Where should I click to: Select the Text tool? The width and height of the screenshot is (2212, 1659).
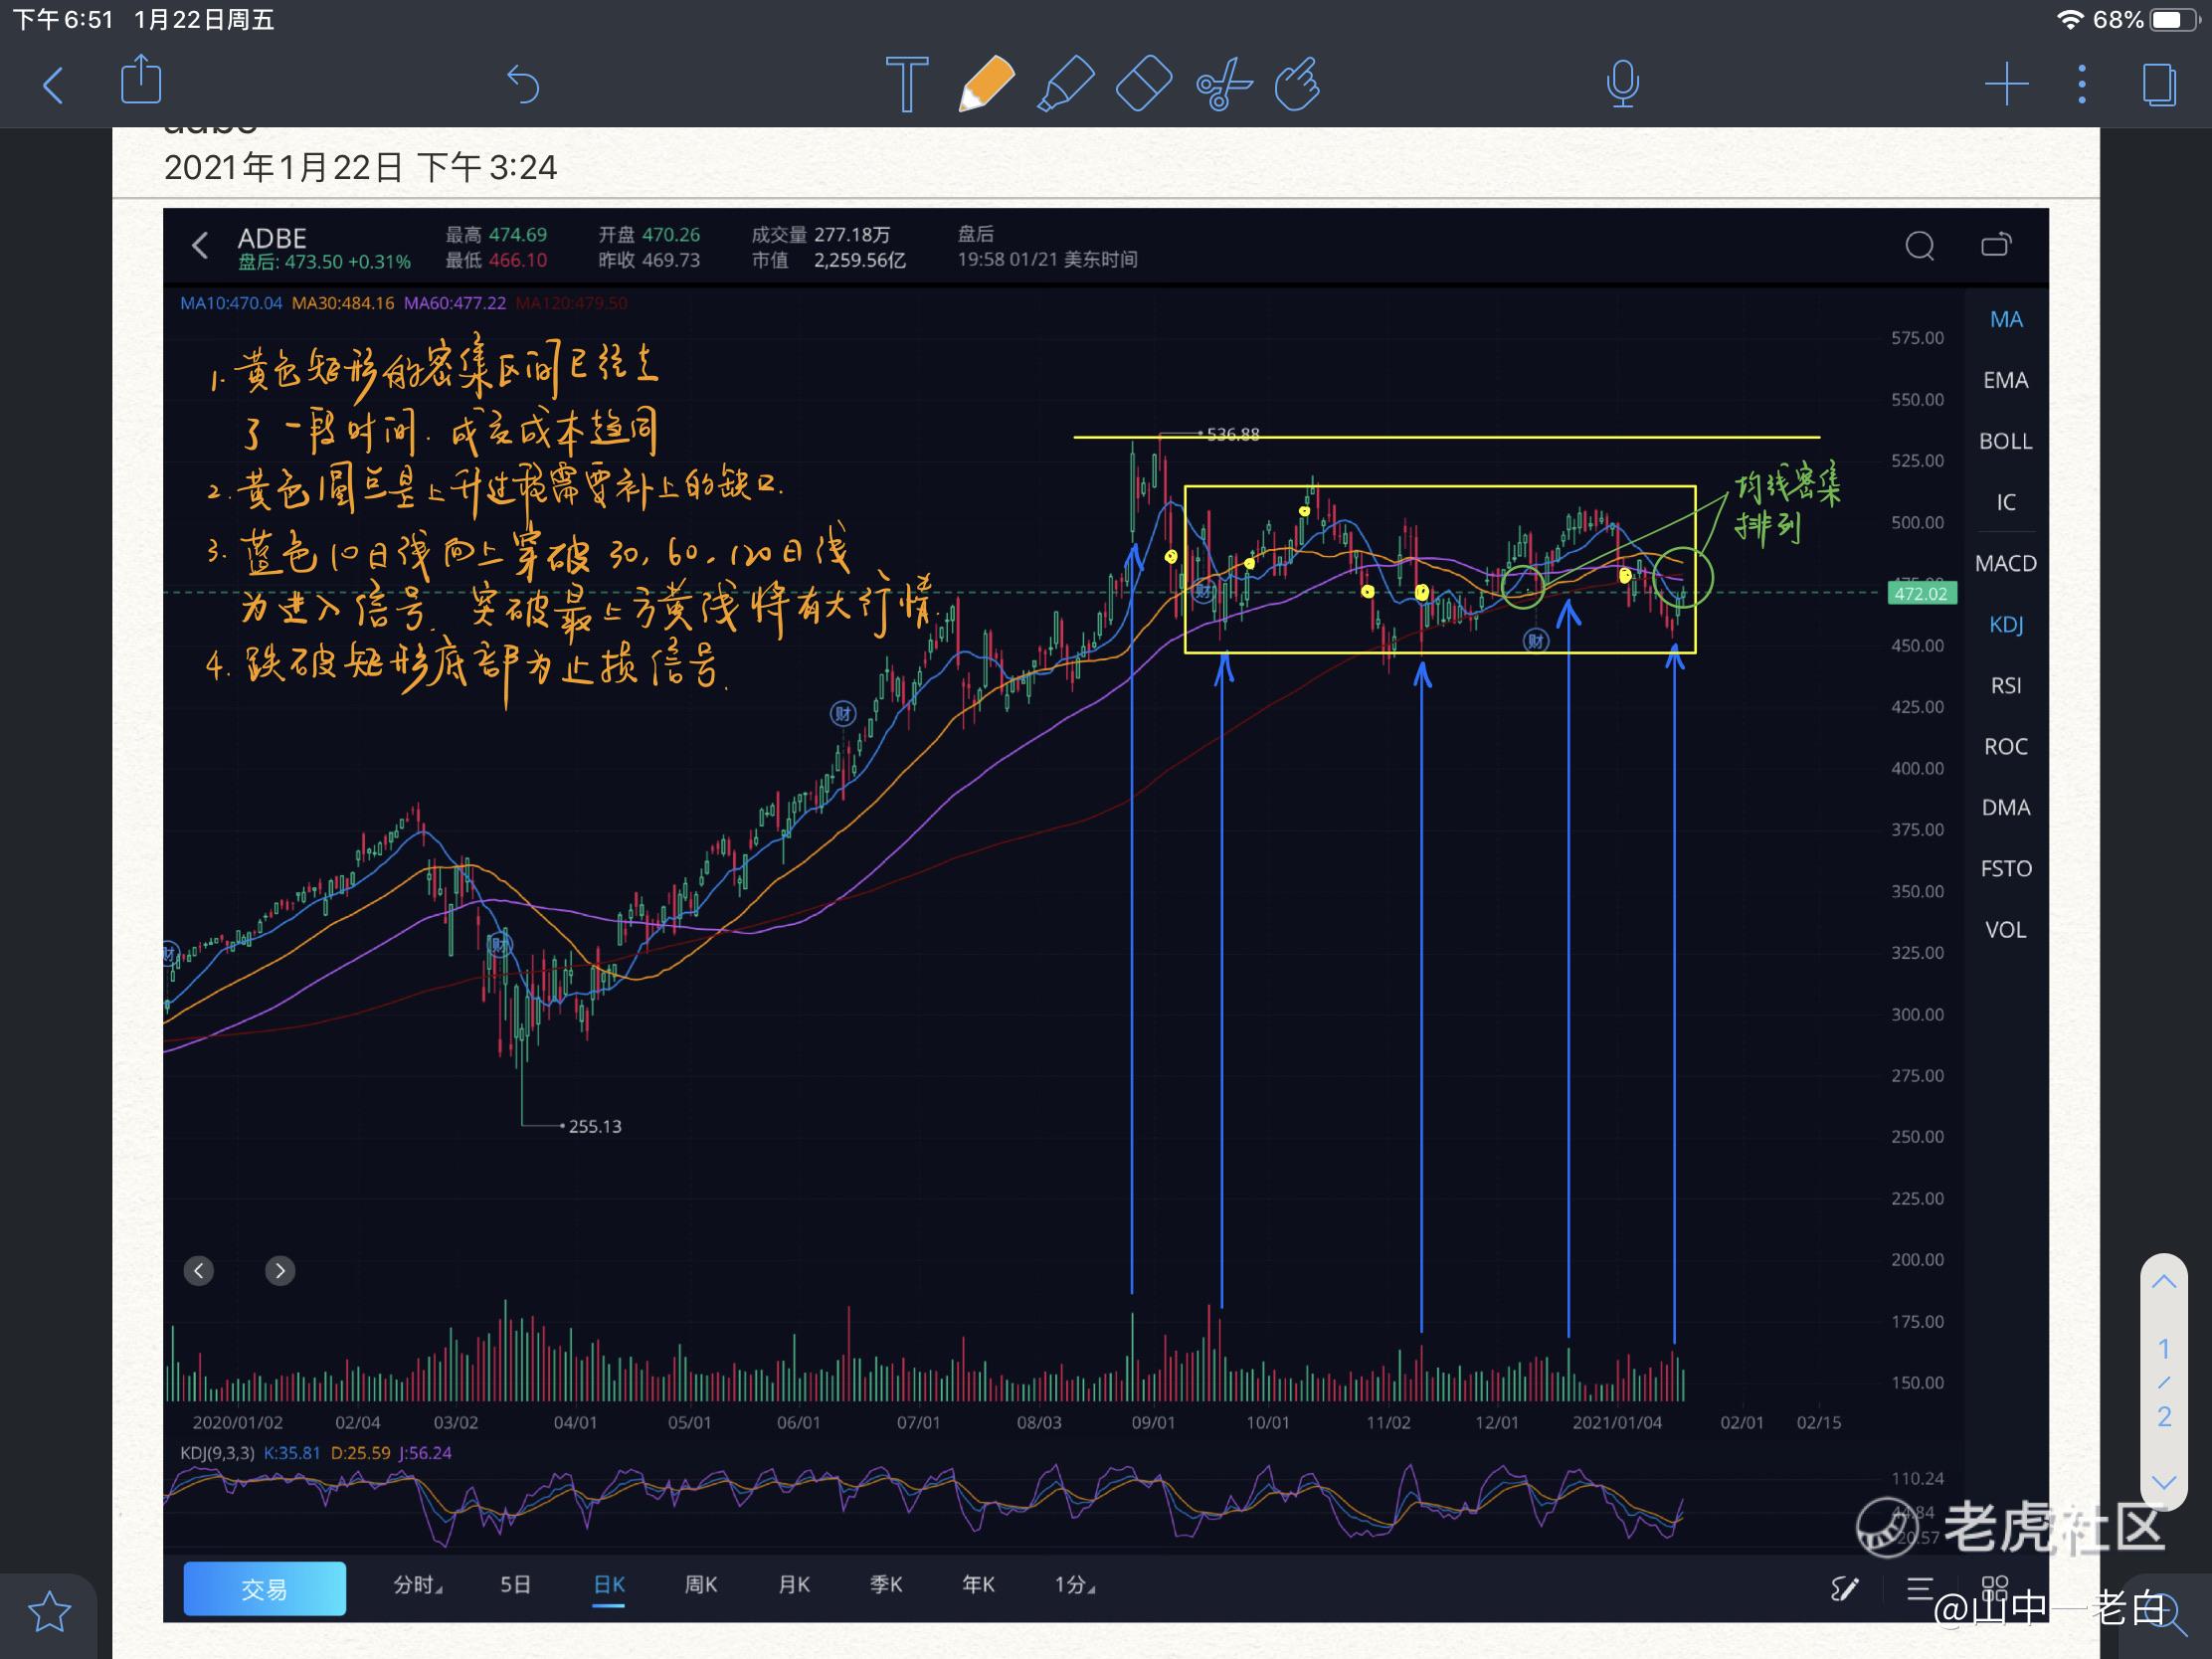click(906, 84)
